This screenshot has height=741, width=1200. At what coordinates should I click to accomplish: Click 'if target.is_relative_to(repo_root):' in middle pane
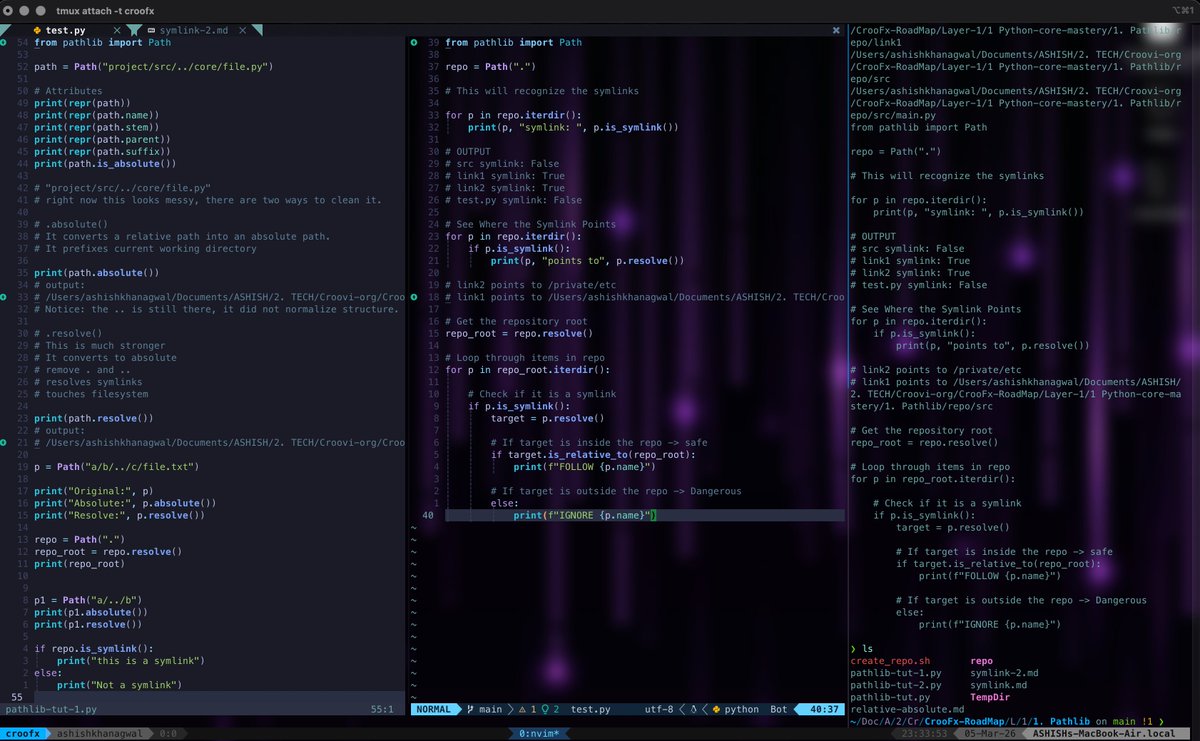click(593, 454)
